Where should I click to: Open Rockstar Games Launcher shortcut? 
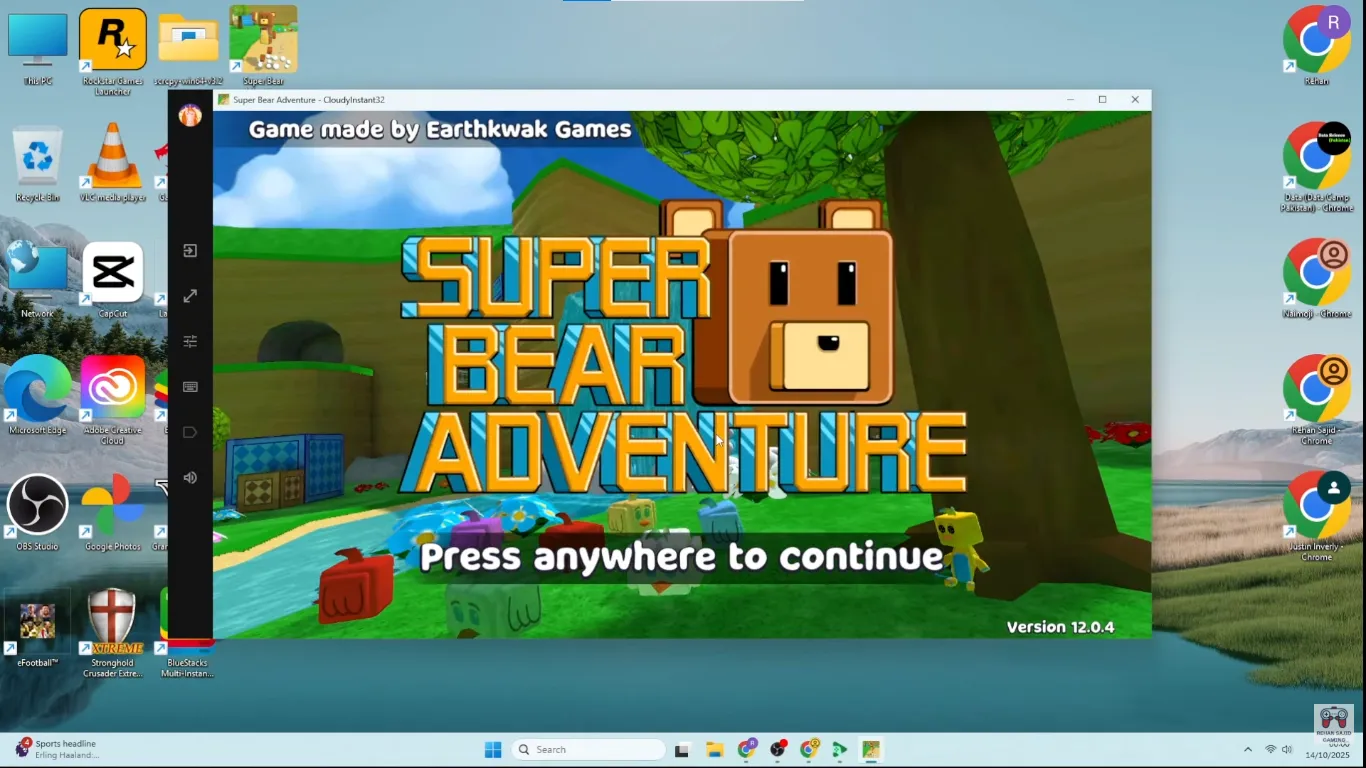pyautogui.click(x=112, y=41)
